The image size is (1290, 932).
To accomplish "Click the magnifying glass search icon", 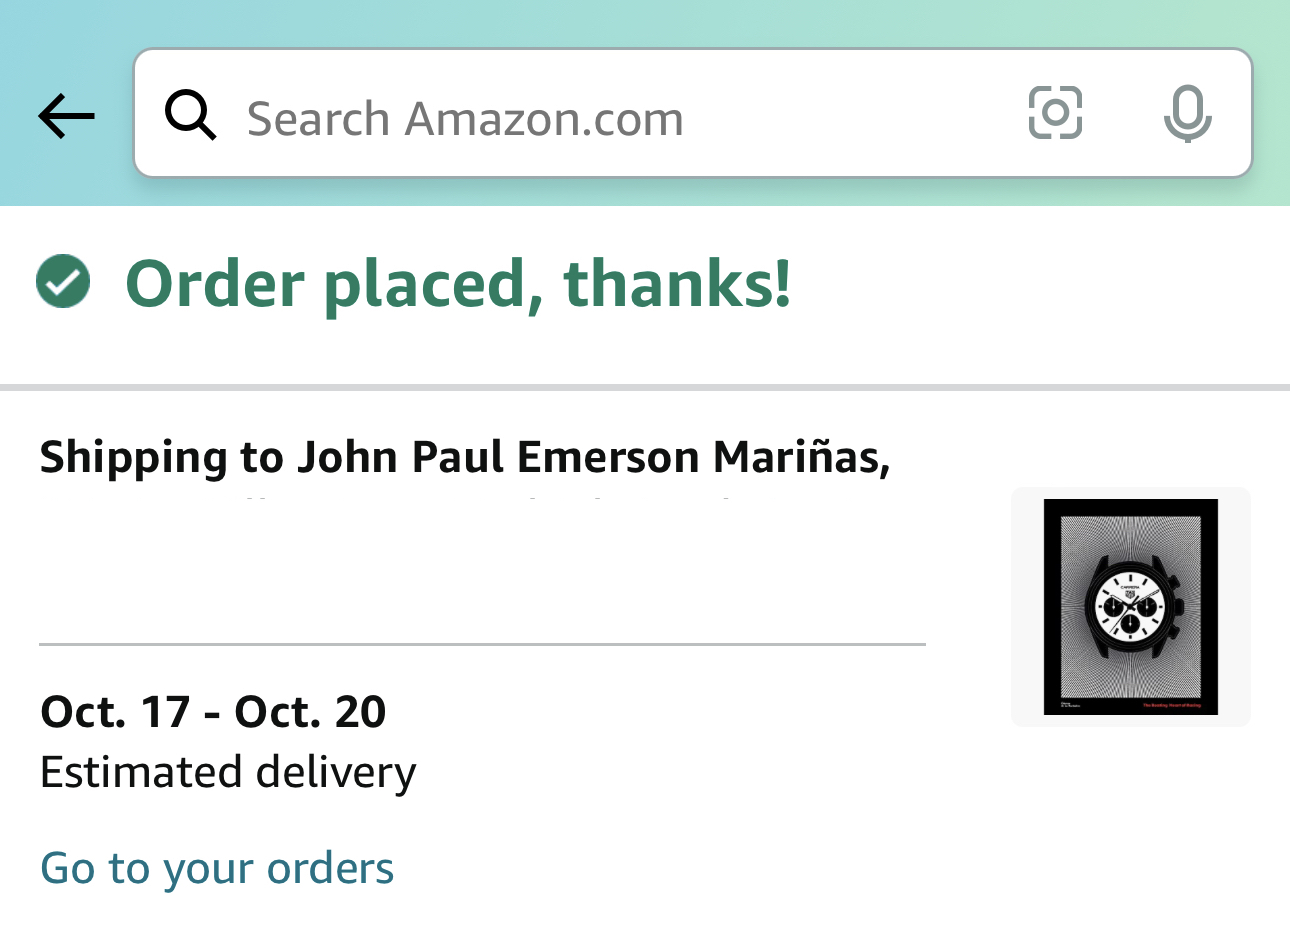I will 190,114.
